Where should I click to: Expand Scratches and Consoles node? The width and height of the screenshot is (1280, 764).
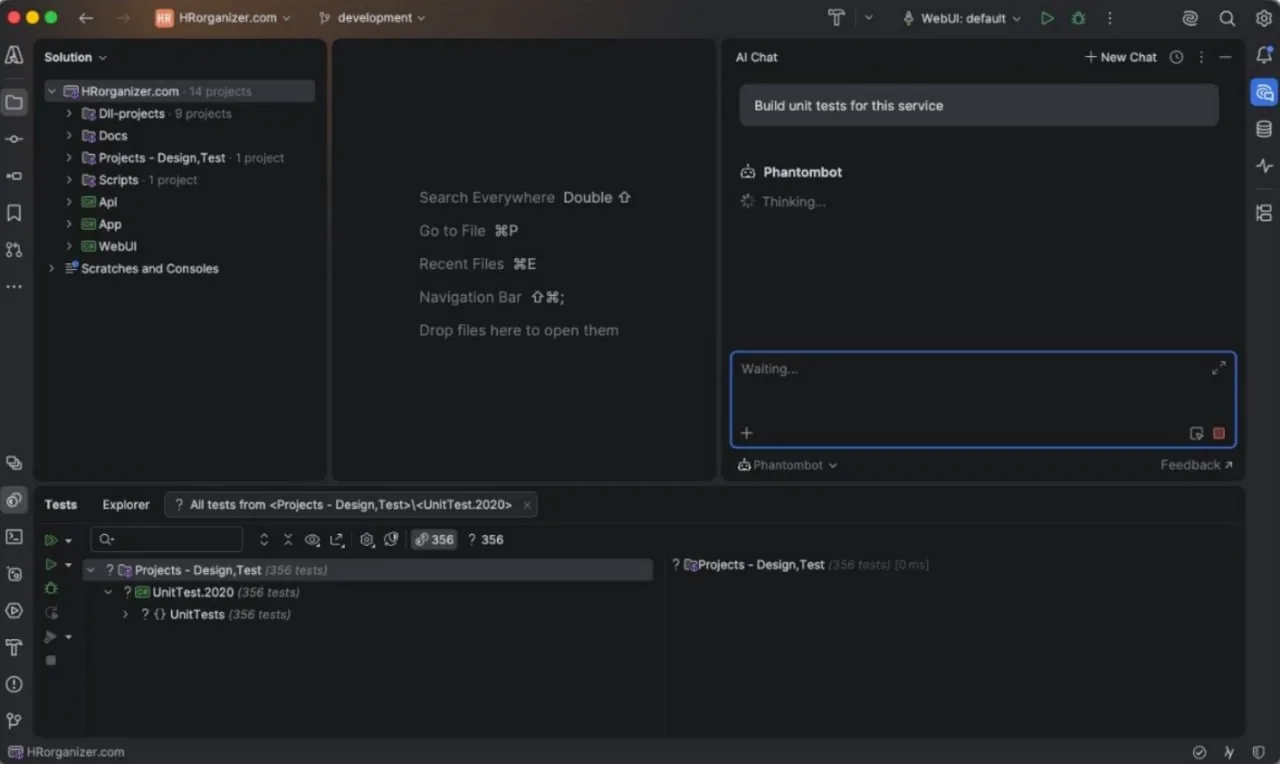[52, 269]
